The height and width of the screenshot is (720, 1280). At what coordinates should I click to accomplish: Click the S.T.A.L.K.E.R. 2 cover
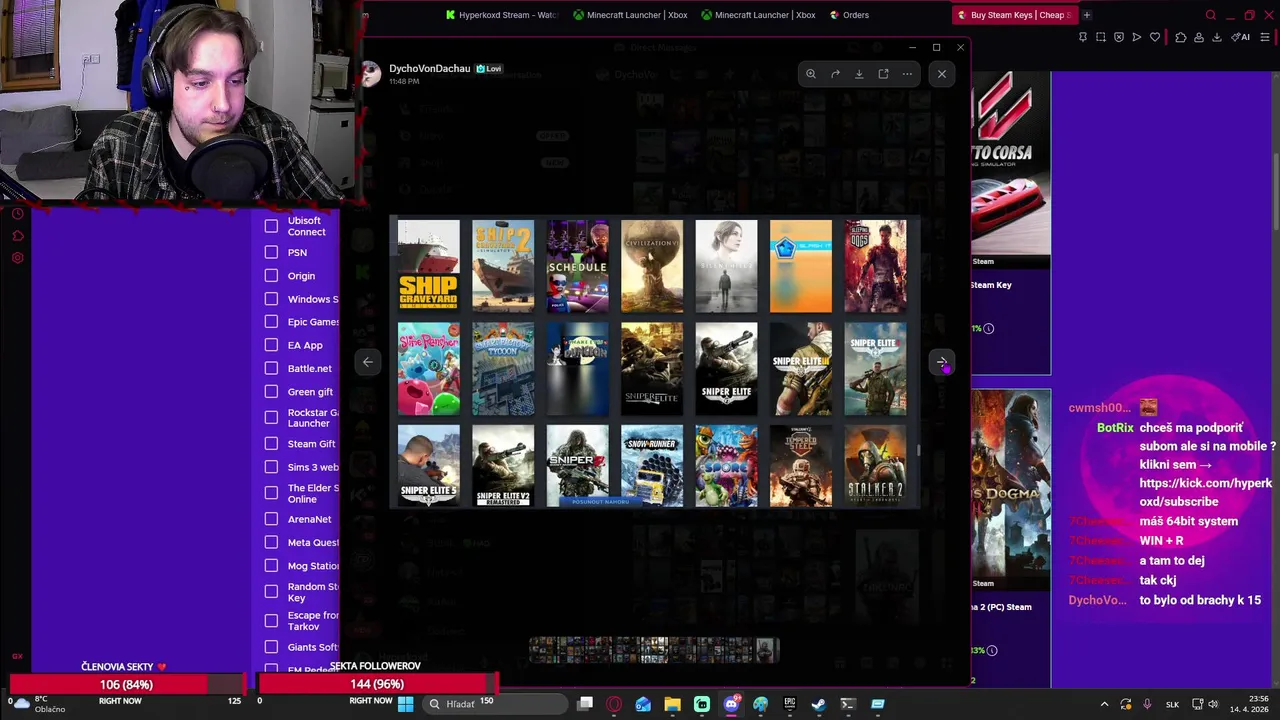(x=875, y=466)
